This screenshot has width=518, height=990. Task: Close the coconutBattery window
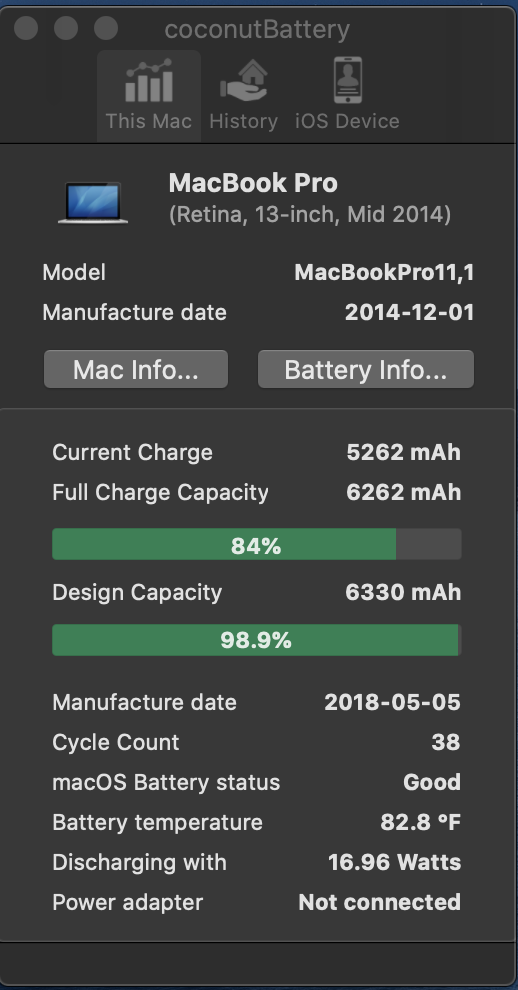[26, 28]
